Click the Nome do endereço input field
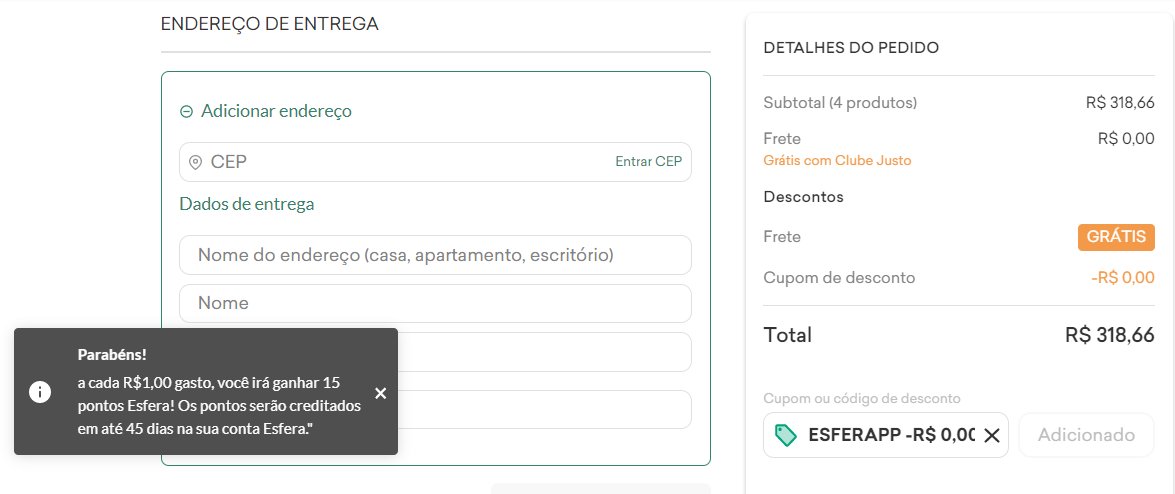Image resolution: width=1175 pixels, height=494 pixels. [x=435, y=255]
